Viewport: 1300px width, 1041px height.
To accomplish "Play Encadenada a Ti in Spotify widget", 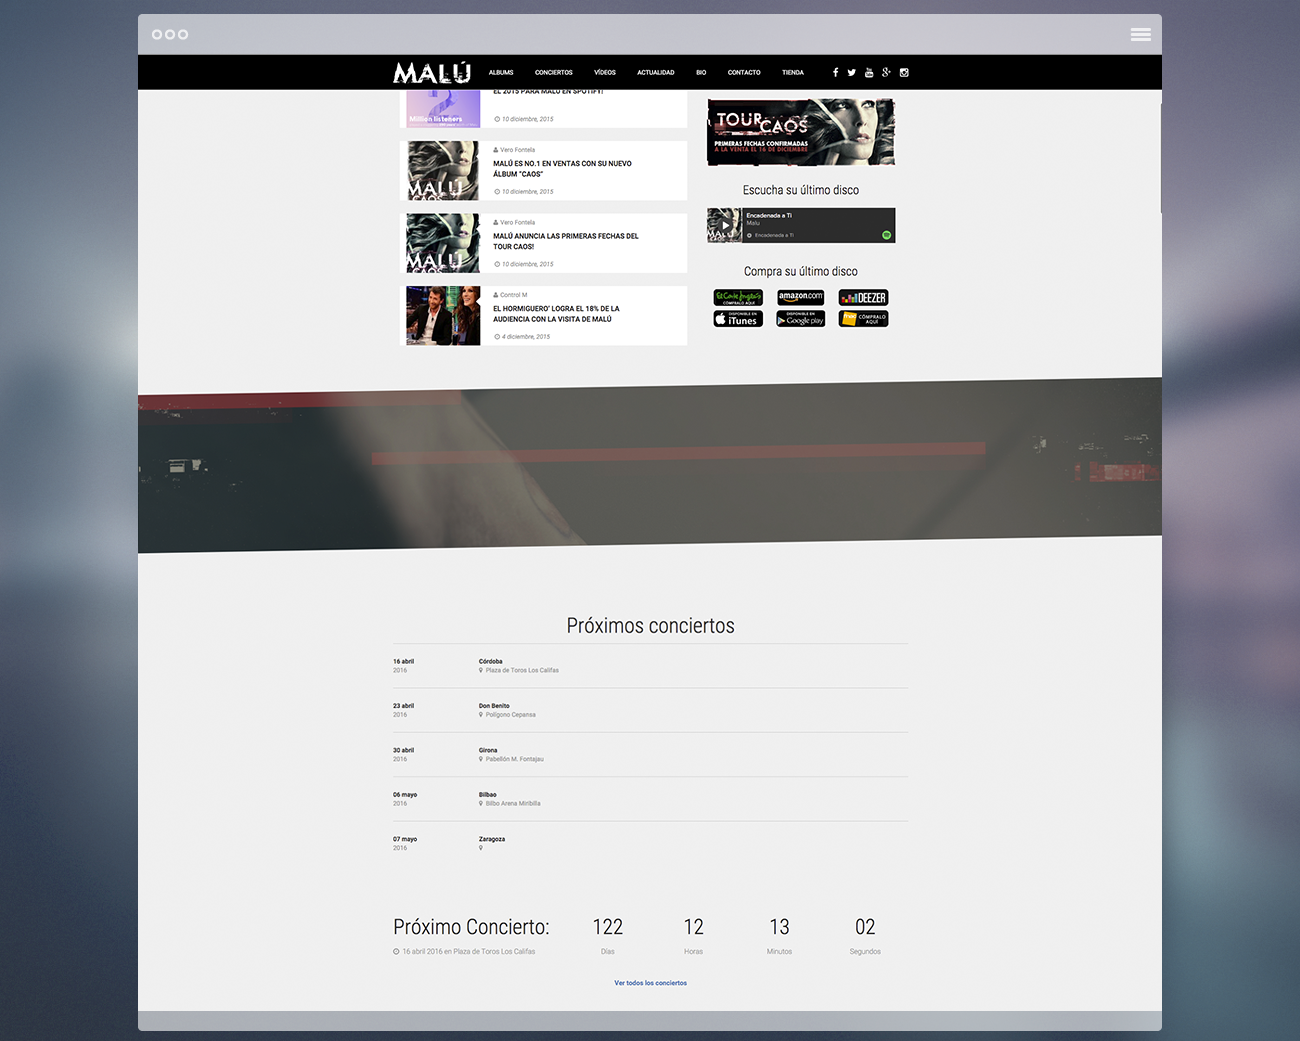I will [725, 225].
